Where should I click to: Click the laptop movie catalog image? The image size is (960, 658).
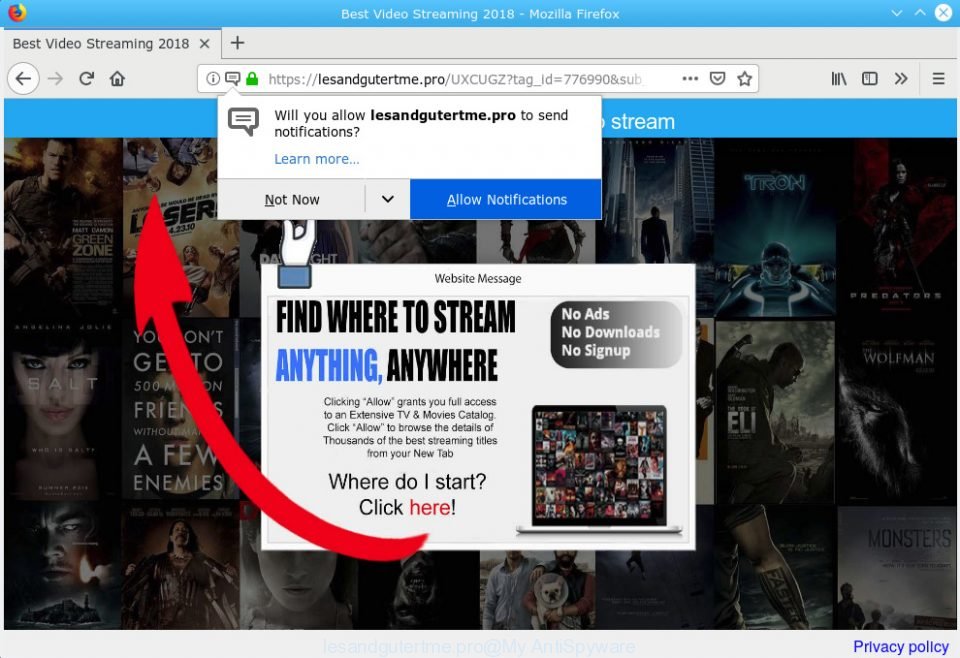coord(599,468)
